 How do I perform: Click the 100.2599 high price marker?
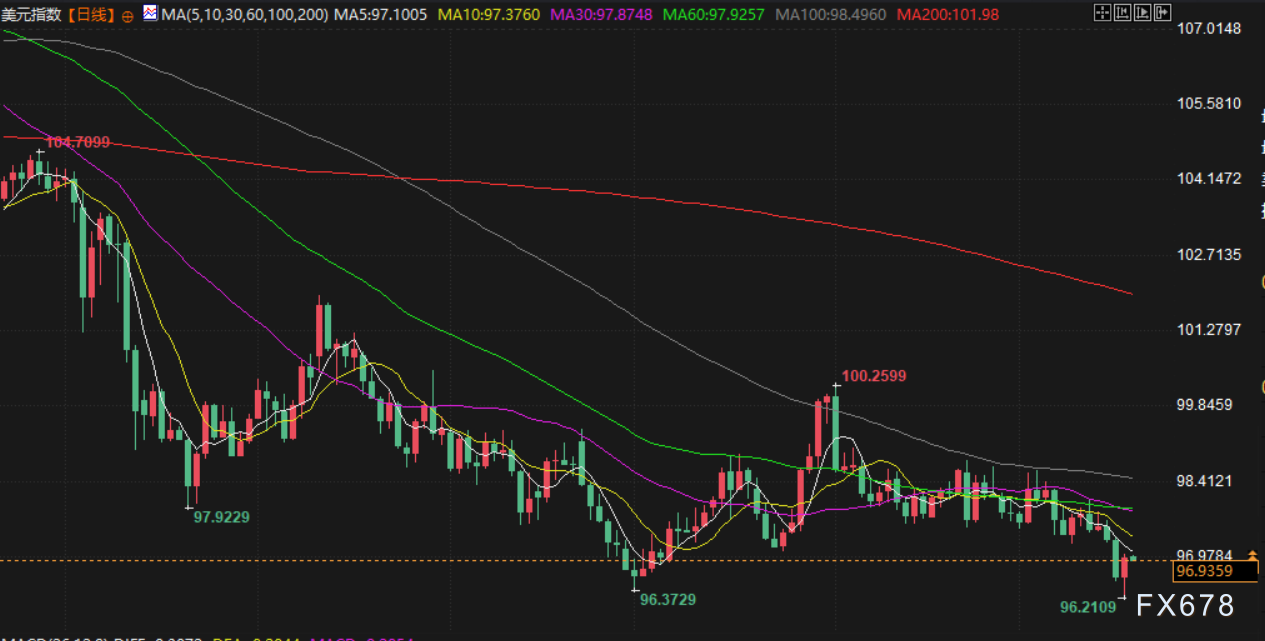point(873,376)
